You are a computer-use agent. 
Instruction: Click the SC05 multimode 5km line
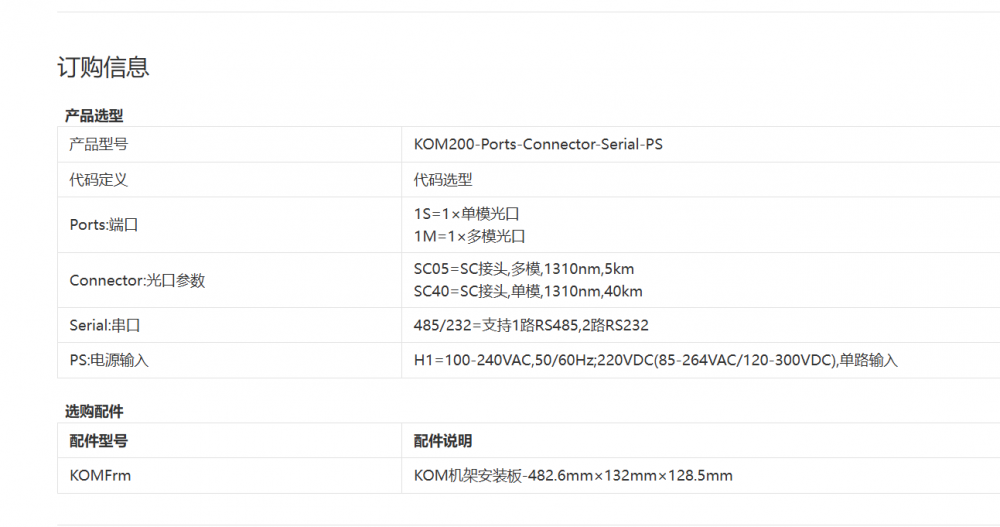coord(524,269)
